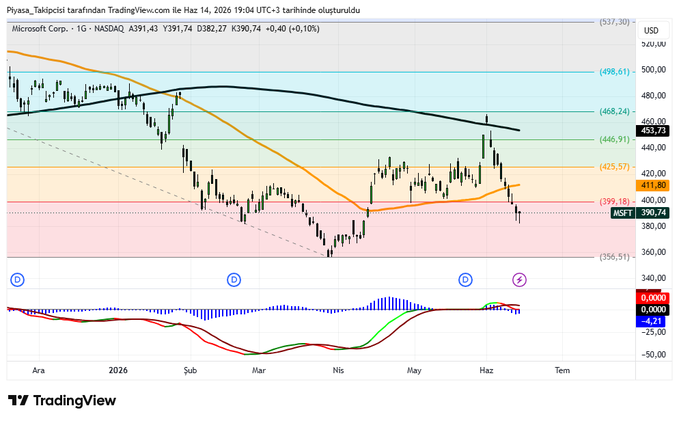Click the purple lightning earnings marker
The image size is (679, 421).
tap(520, 280)
